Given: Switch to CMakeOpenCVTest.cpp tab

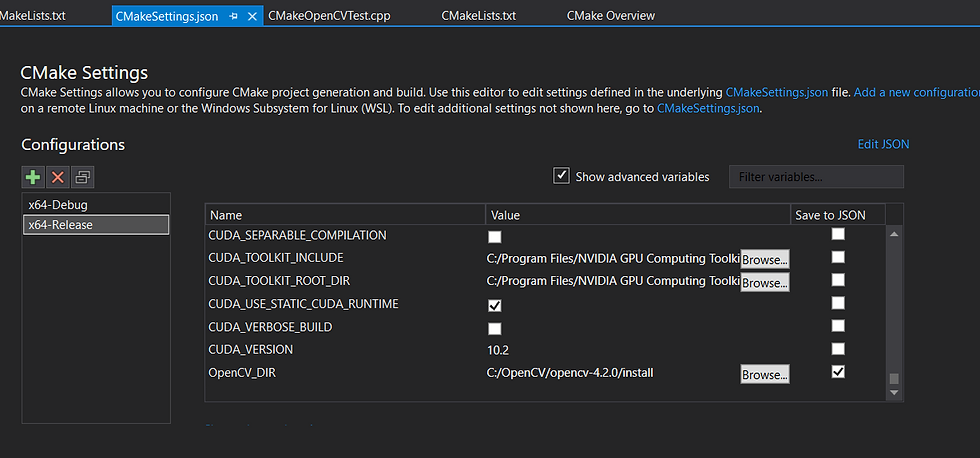Looking at the screenshot, I should tap(329, 16).
